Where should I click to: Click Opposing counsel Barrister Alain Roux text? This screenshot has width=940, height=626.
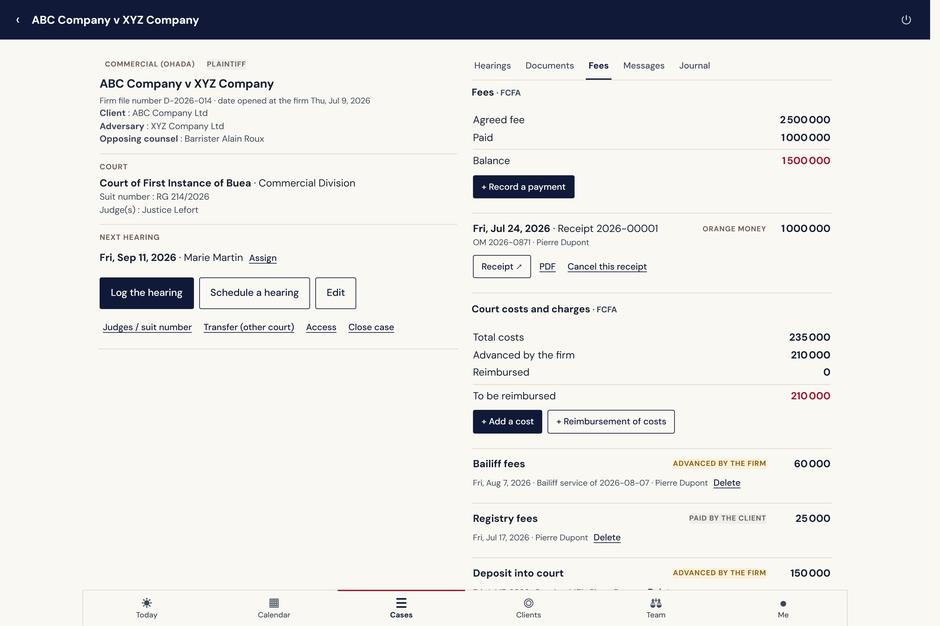coord(182,139)
